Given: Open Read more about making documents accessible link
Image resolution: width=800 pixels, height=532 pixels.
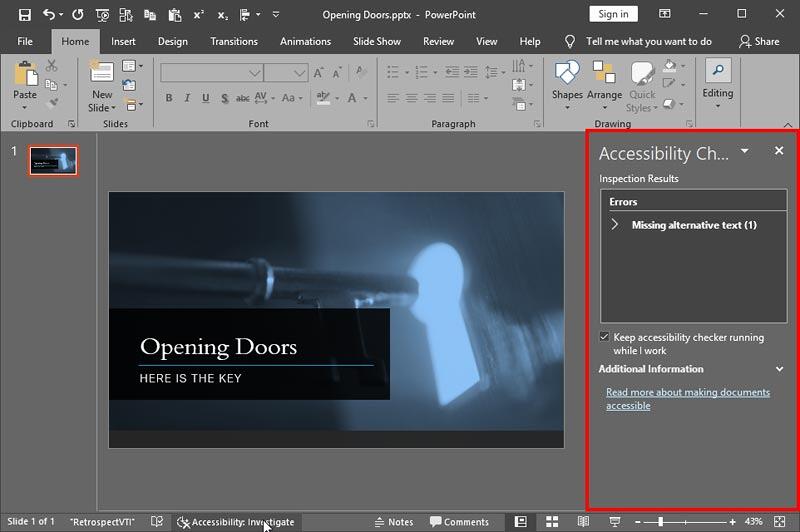Looking at the screenshot, I should (x=688, y=399).
